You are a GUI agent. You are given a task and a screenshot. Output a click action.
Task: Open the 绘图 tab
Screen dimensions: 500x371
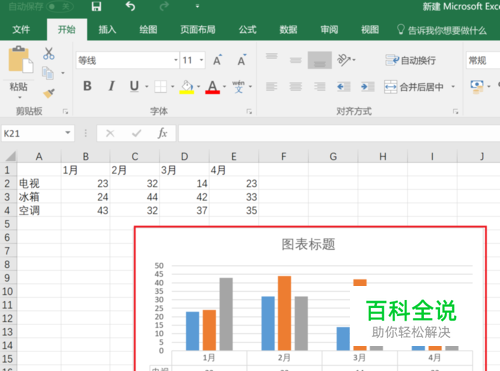148,30
